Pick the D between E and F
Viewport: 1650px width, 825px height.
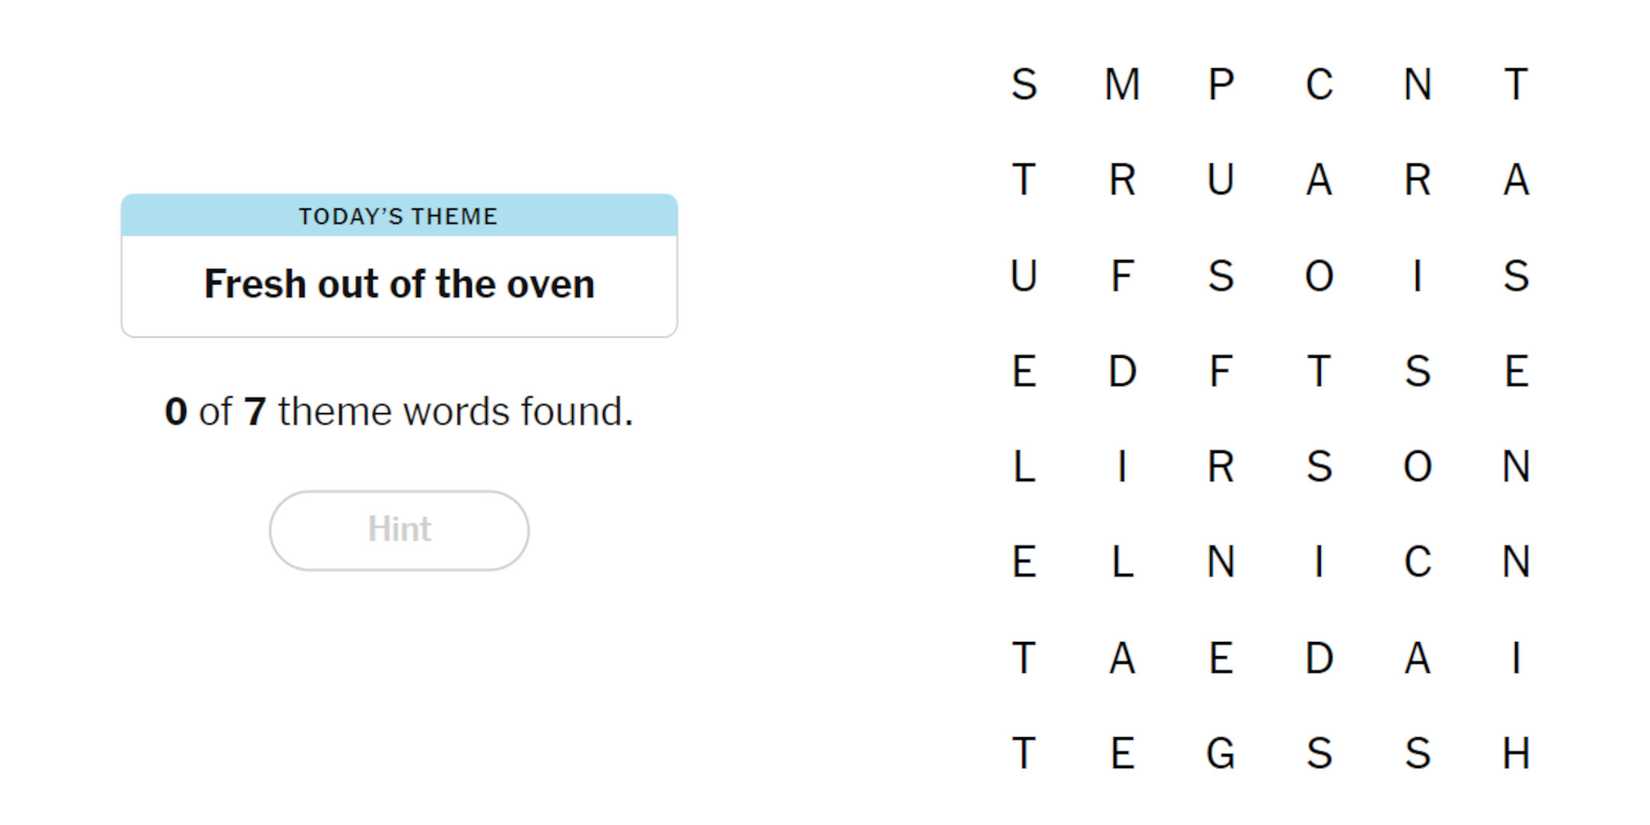click(x=1122, y=371)
